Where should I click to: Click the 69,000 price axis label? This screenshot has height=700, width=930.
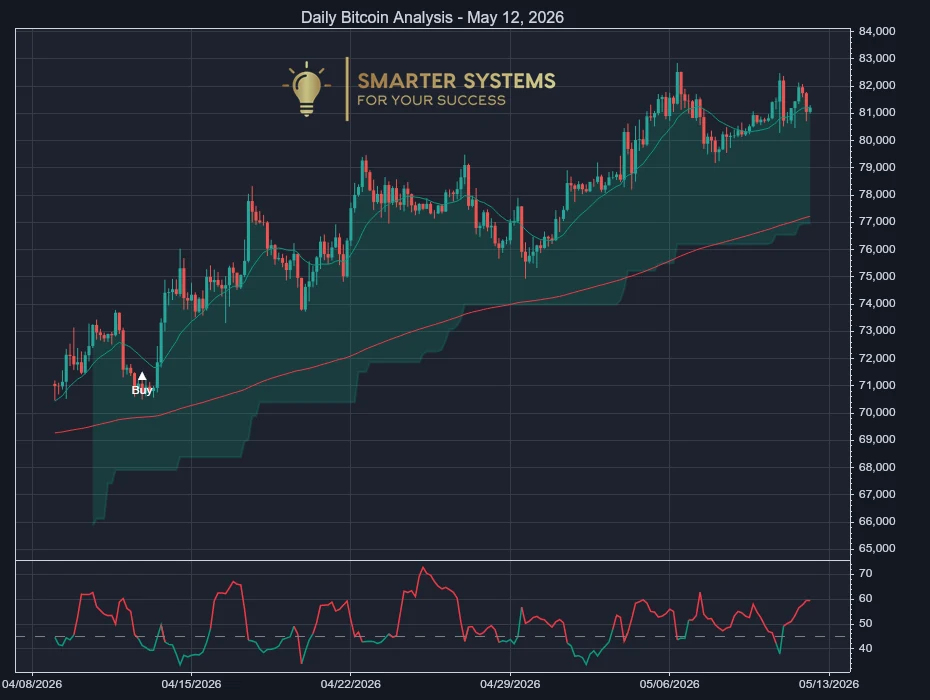(877, 440)
